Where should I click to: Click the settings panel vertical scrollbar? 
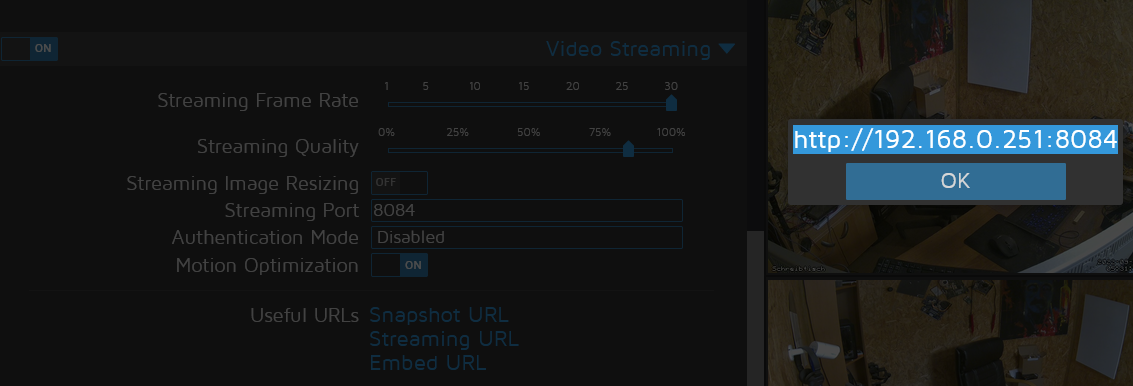coord(755,307)
